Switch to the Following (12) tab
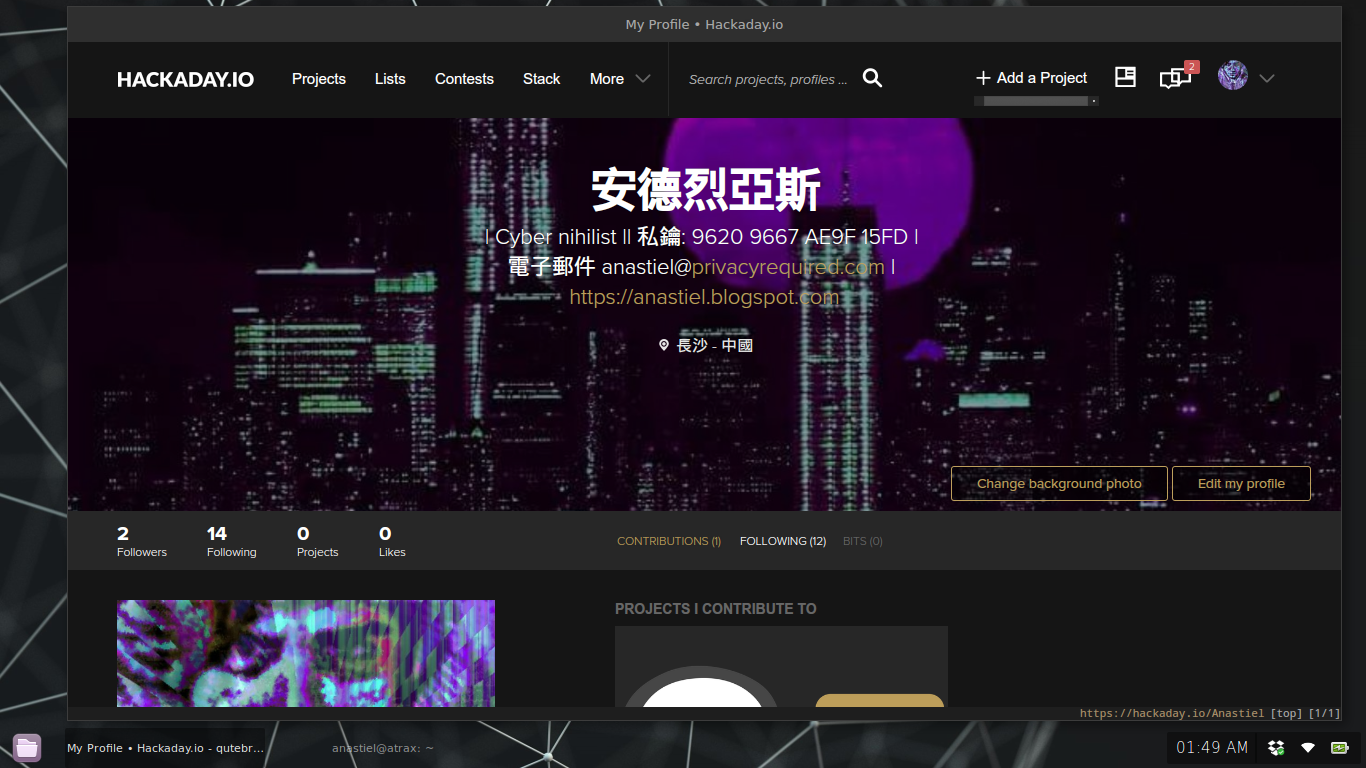This screenshot has height=768, width=1366. (x=782, y=541)
